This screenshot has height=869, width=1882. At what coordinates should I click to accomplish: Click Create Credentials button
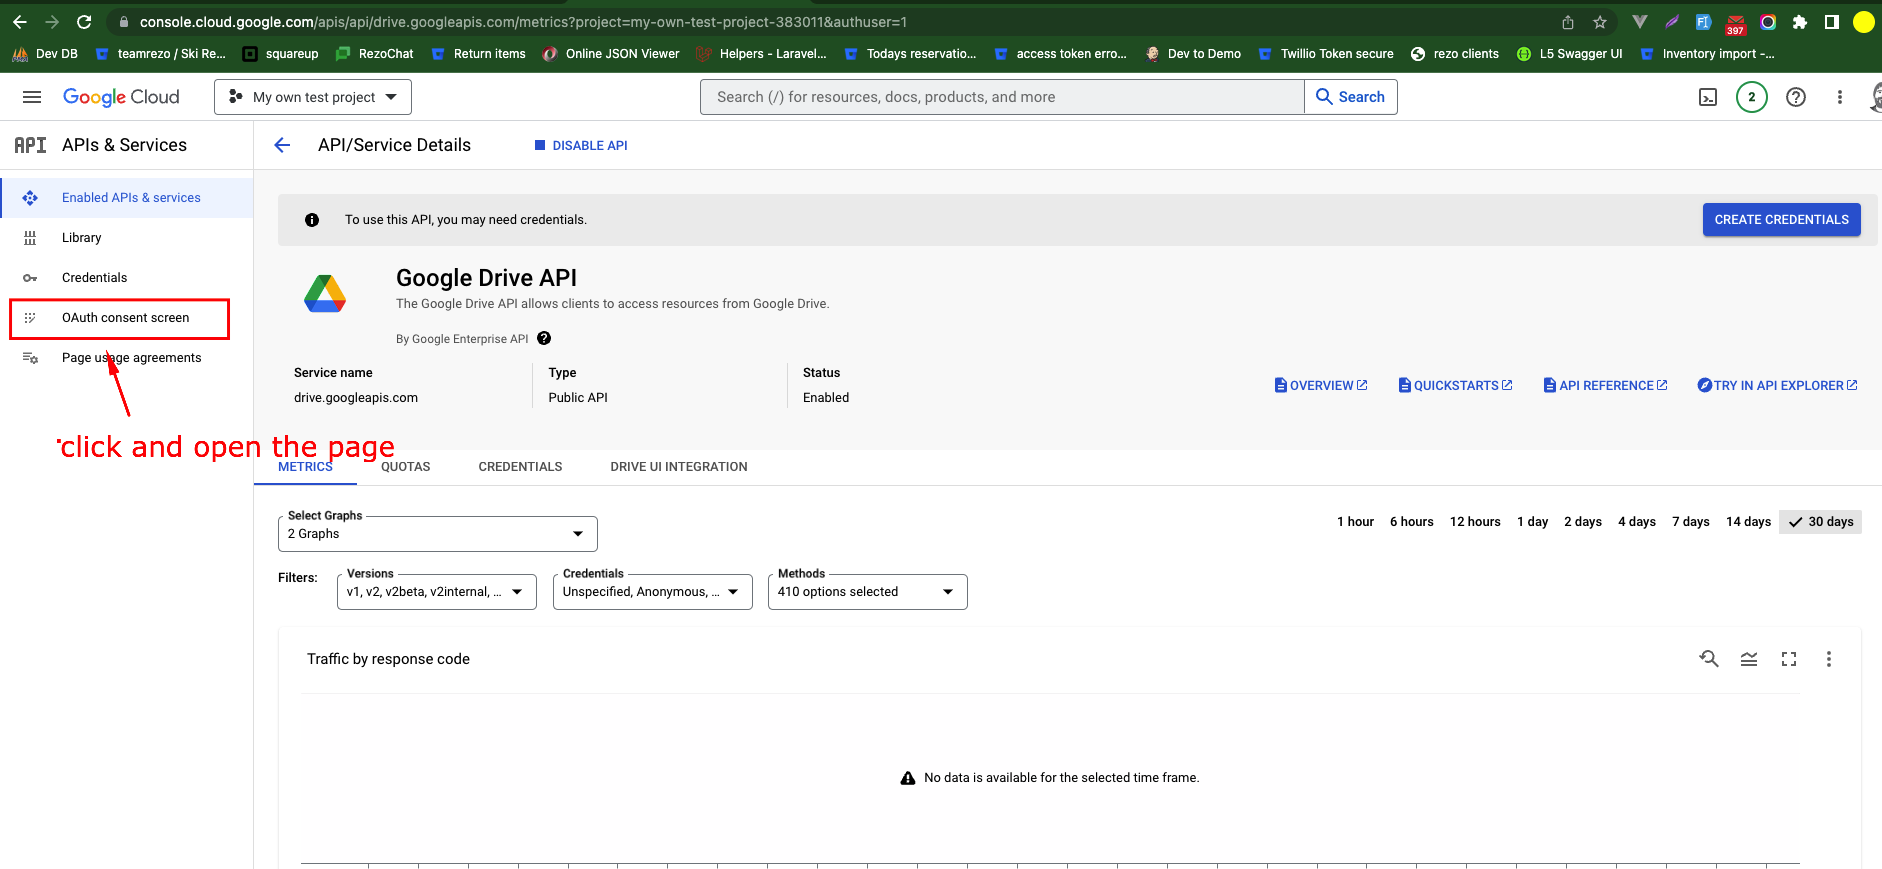1782,220
